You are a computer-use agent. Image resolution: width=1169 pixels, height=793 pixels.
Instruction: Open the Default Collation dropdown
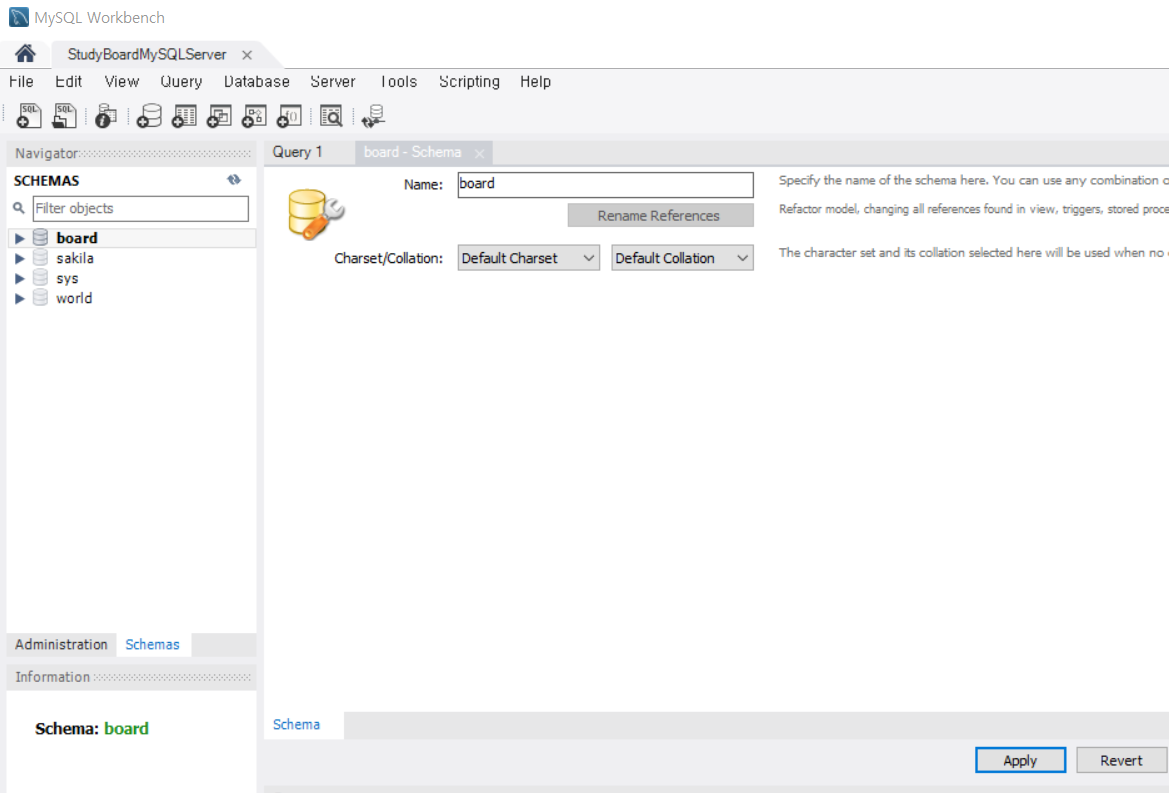click(x=682, y=258)
